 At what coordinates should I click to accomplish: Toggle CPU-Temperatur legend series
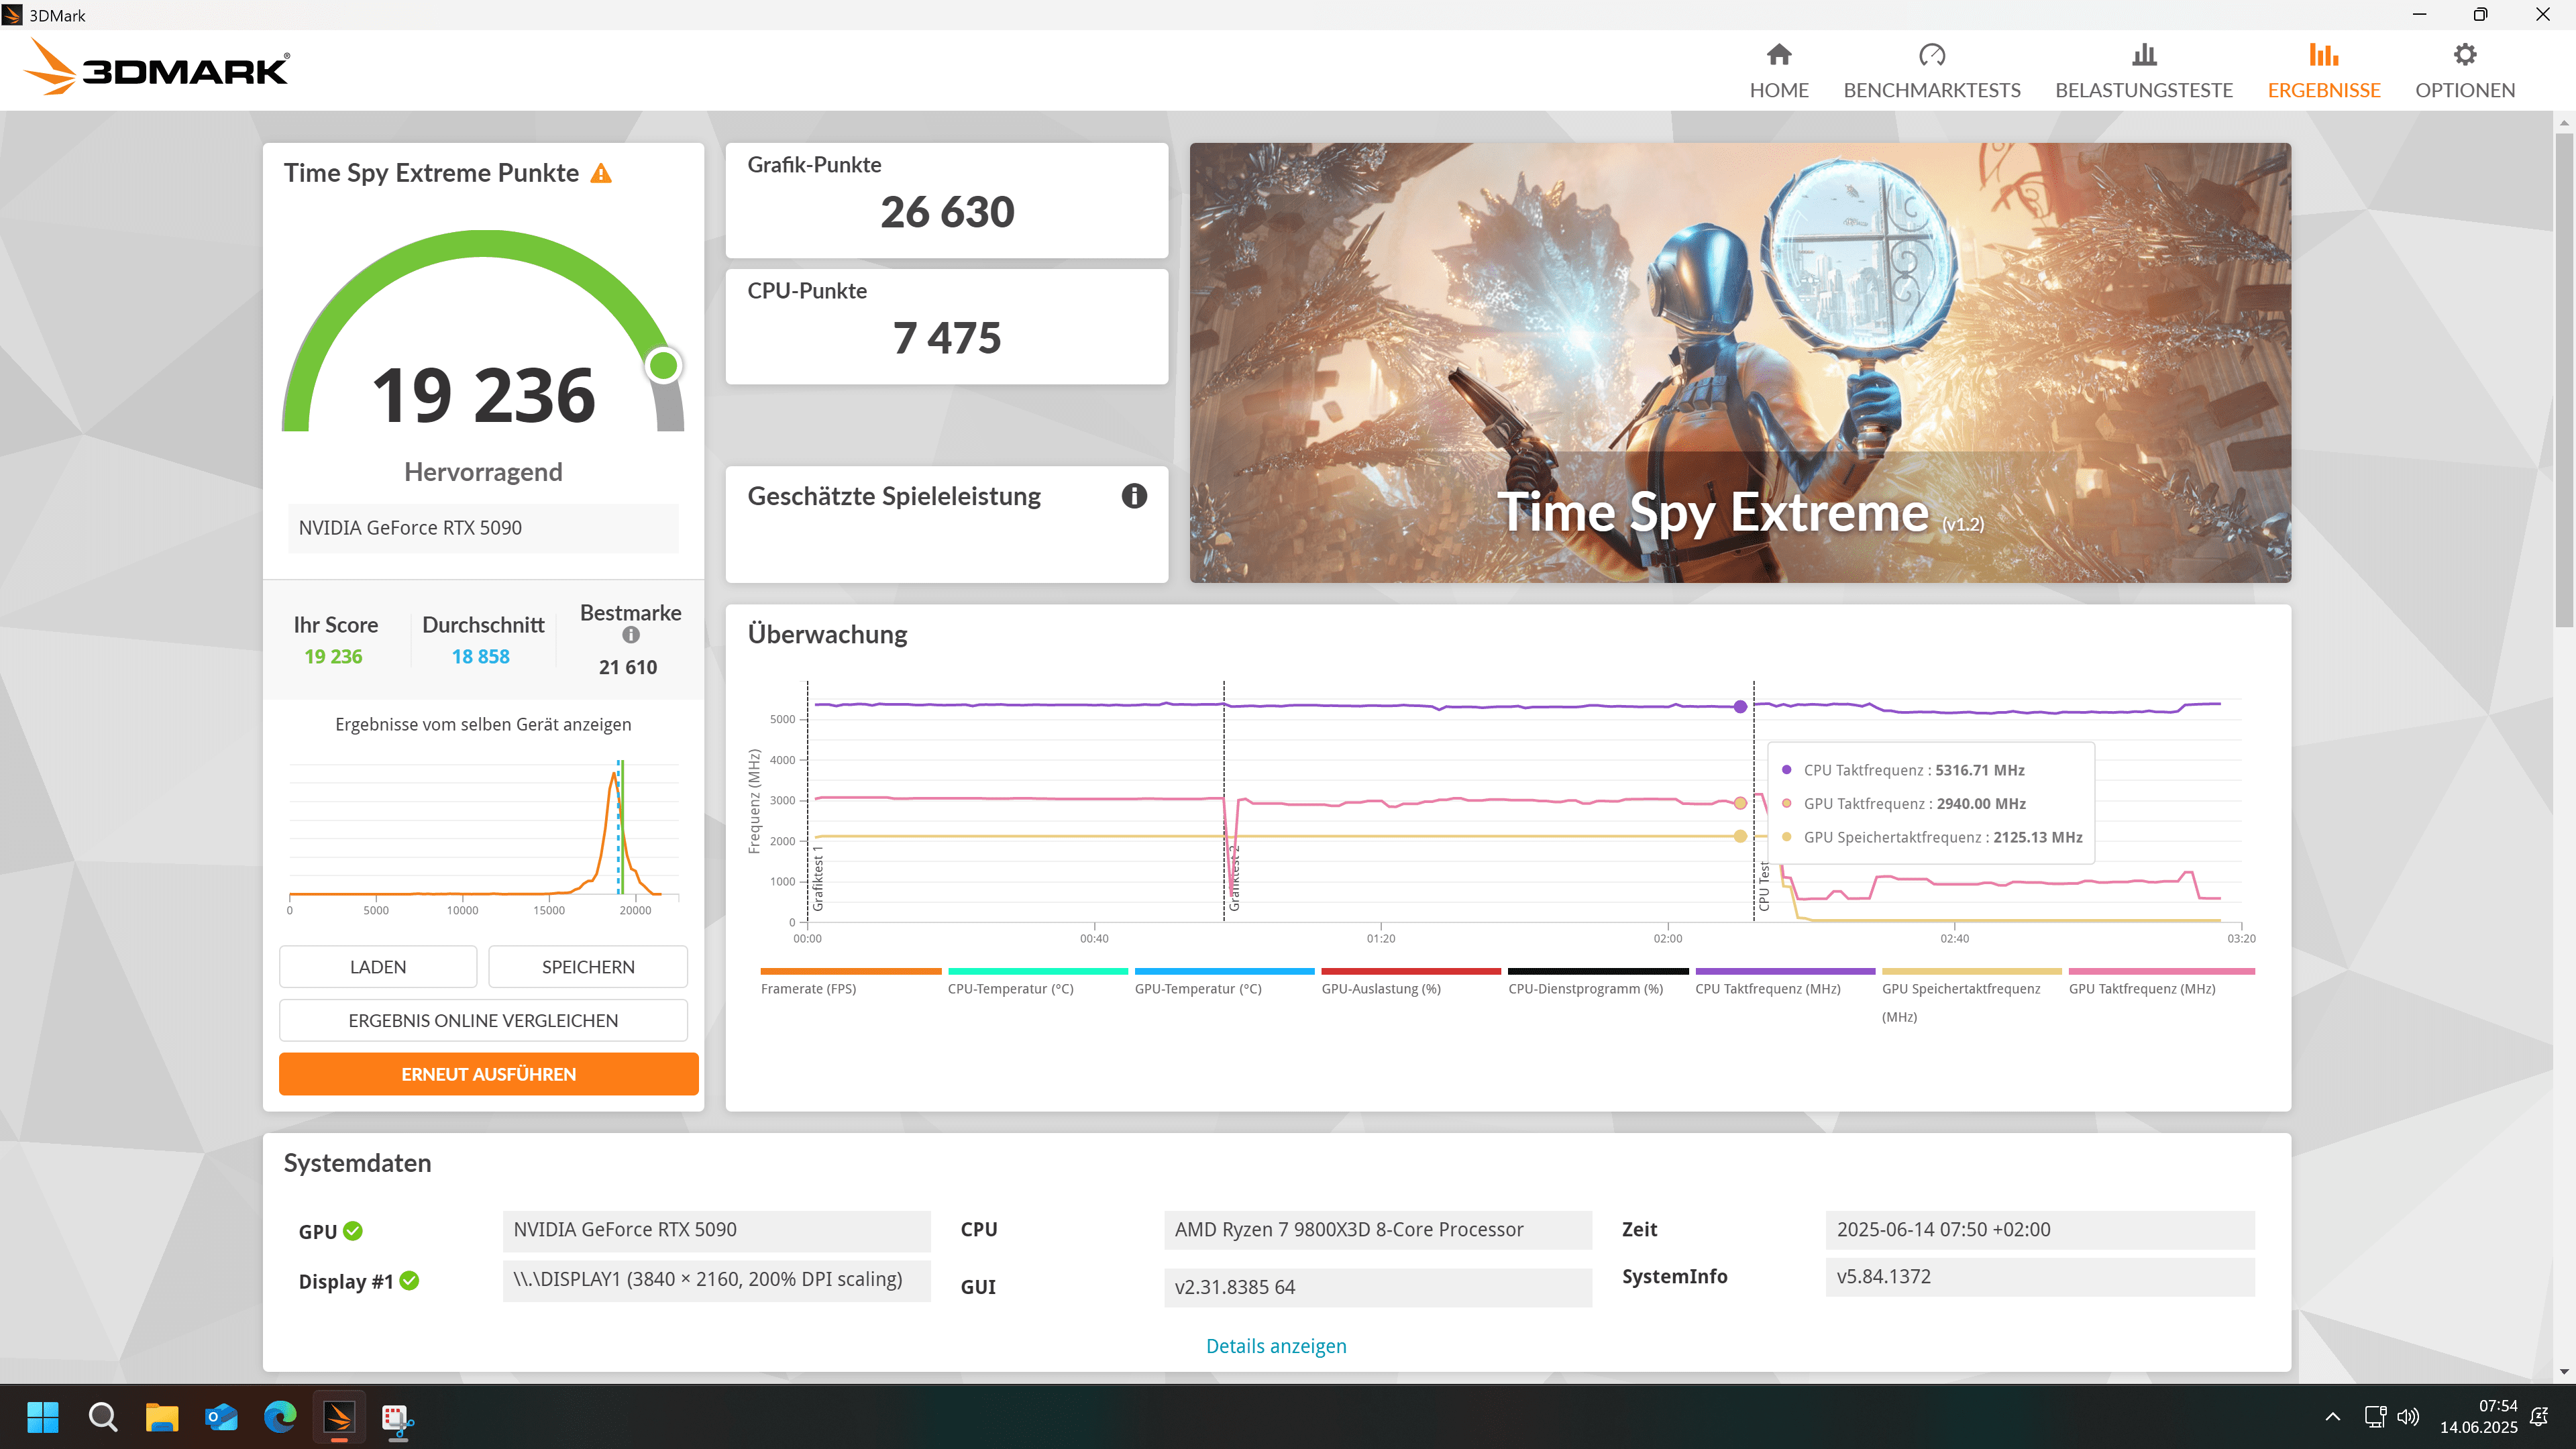[1010, 988]
